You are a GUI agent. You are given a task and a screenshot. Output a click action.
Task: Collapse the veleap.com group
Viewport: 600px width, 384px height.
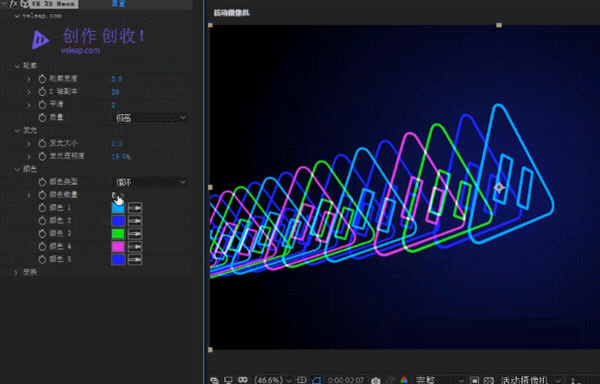tap(16, 16)
